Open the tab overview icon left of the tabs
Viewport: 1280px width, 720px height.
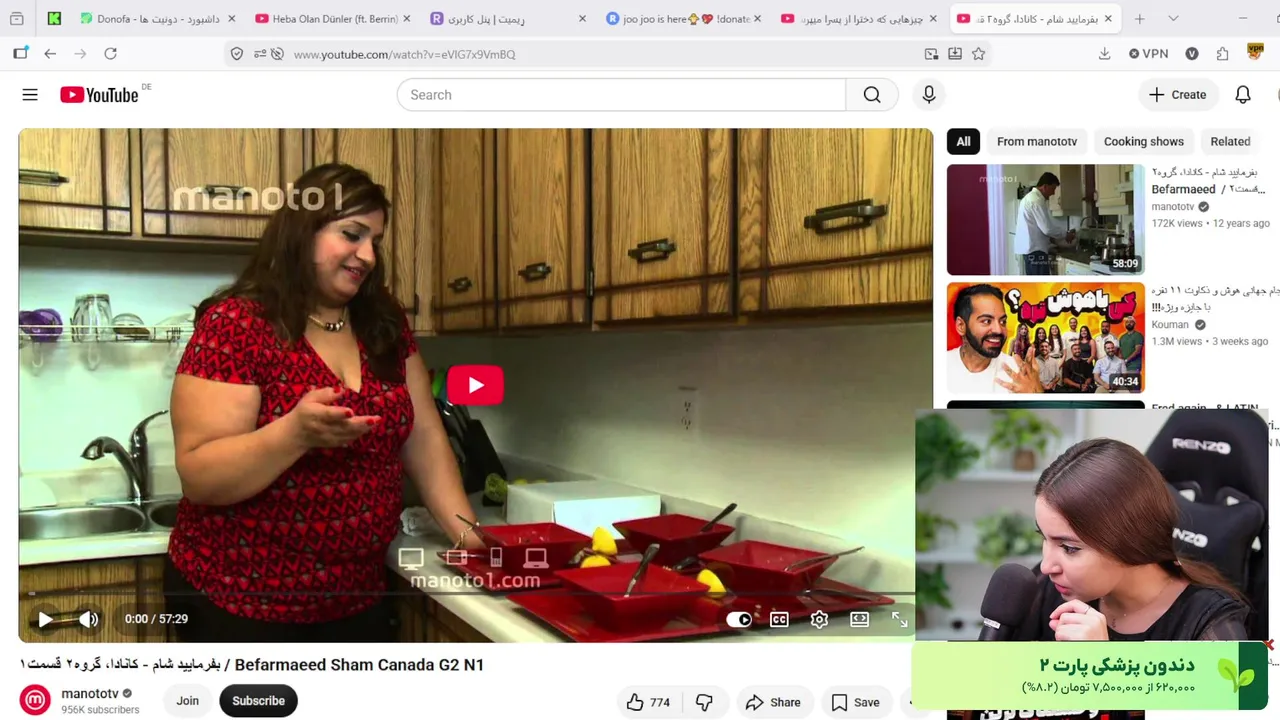click(17, 18)
